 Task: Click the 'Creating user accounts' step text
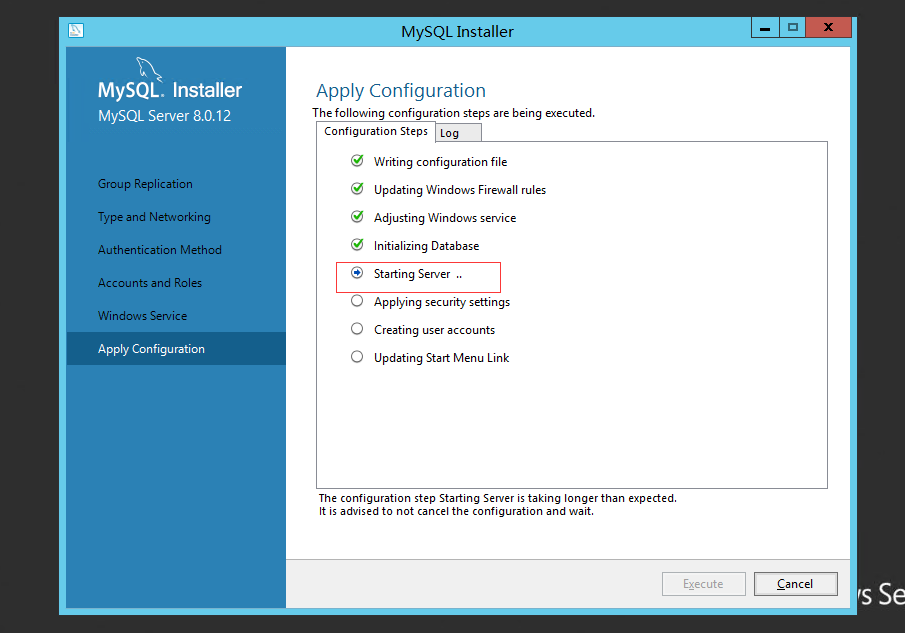pos(434,330)
